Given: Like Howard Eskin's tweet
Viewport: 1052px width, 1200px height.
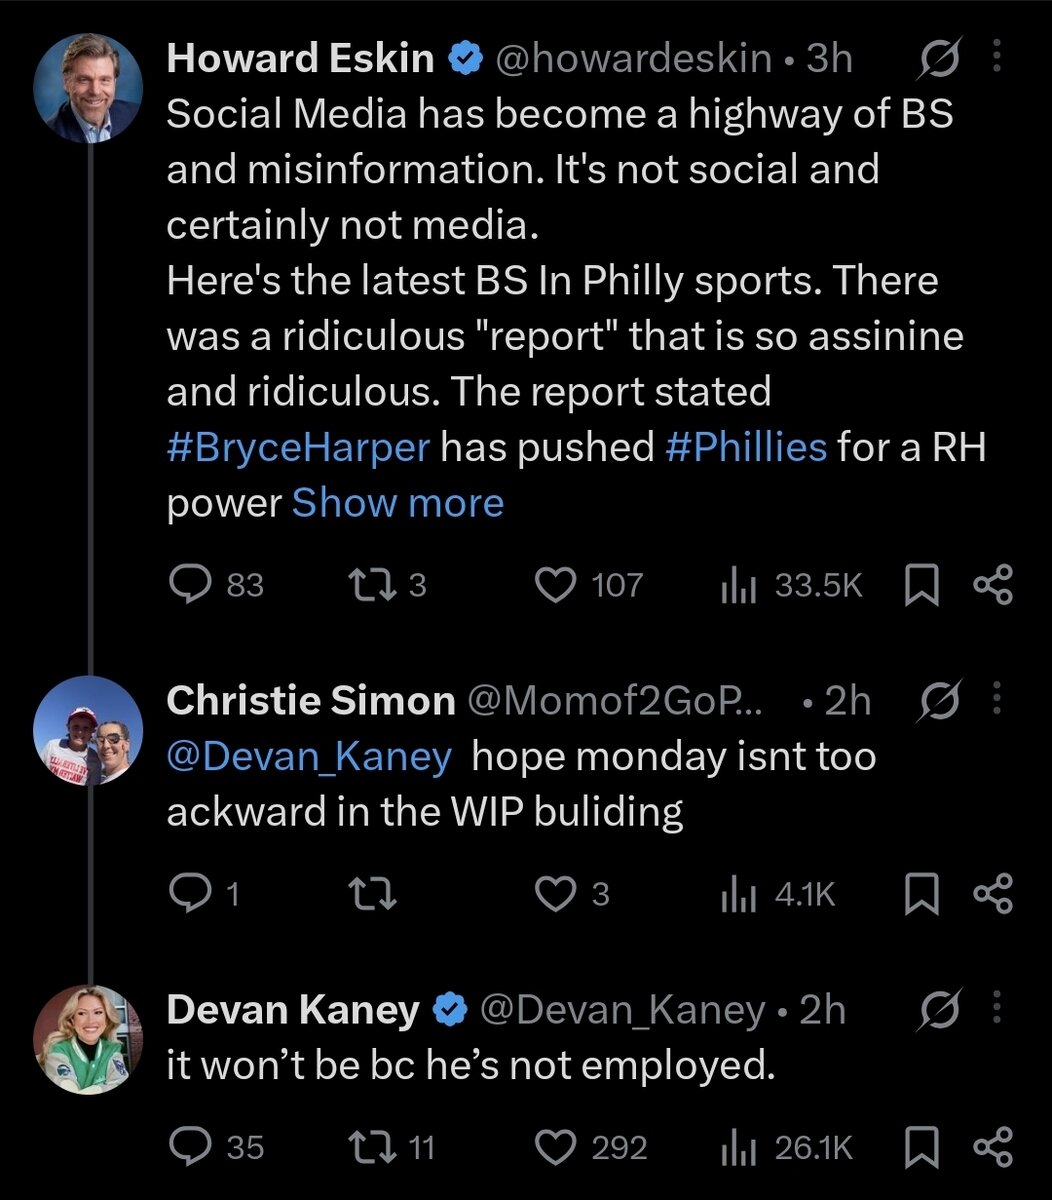Looking at the screenshot, I should (x=557, y=584).
